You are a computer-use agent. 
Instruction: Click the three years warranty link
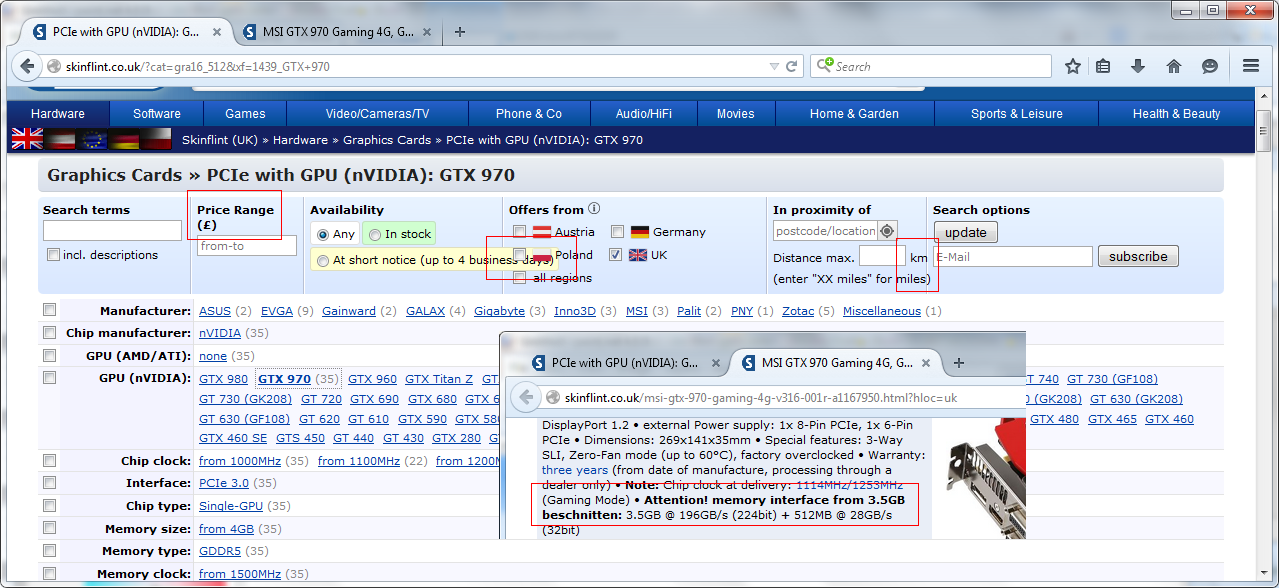pos(575,470)
